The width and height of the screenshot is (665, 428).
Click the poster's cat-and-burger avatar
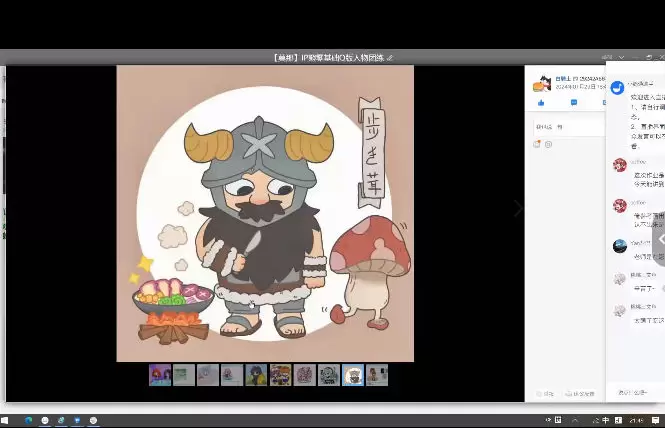542,83
